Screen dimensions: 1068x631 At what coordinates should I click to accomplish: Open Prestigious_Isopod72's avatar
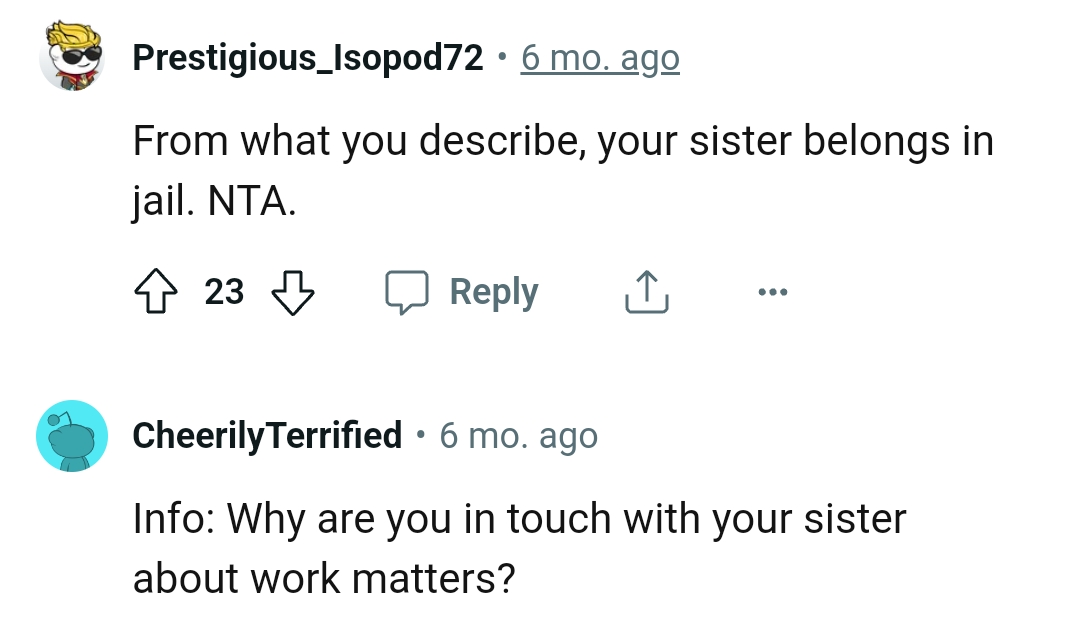tap(71, 57)
